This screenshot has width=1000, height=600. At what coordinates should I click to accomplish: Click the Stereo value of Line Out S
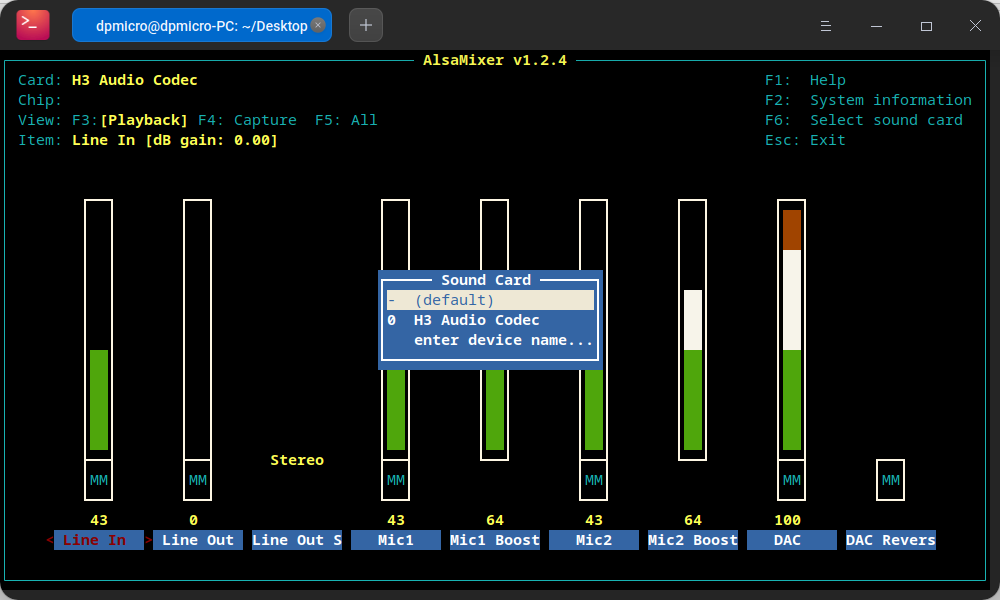(297, 460)
